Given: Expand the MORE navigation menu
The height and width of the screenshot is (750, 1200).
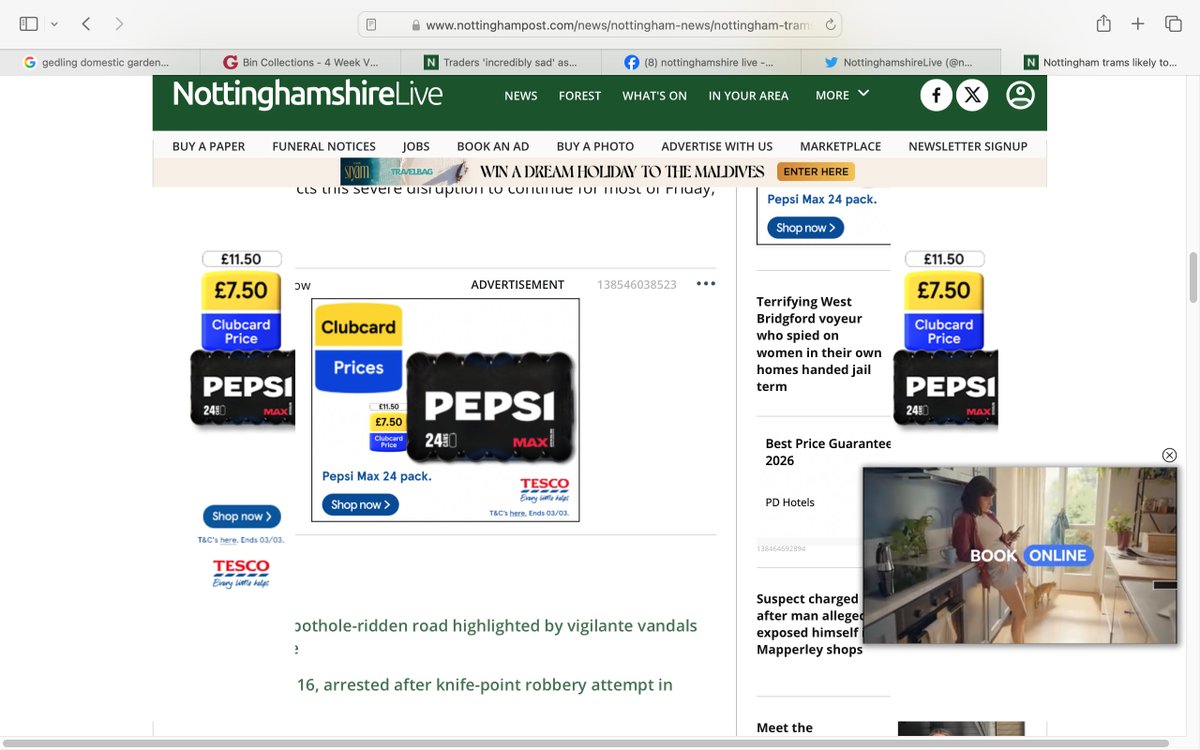Looking at the screenshot, I should (x=842, y=95).
